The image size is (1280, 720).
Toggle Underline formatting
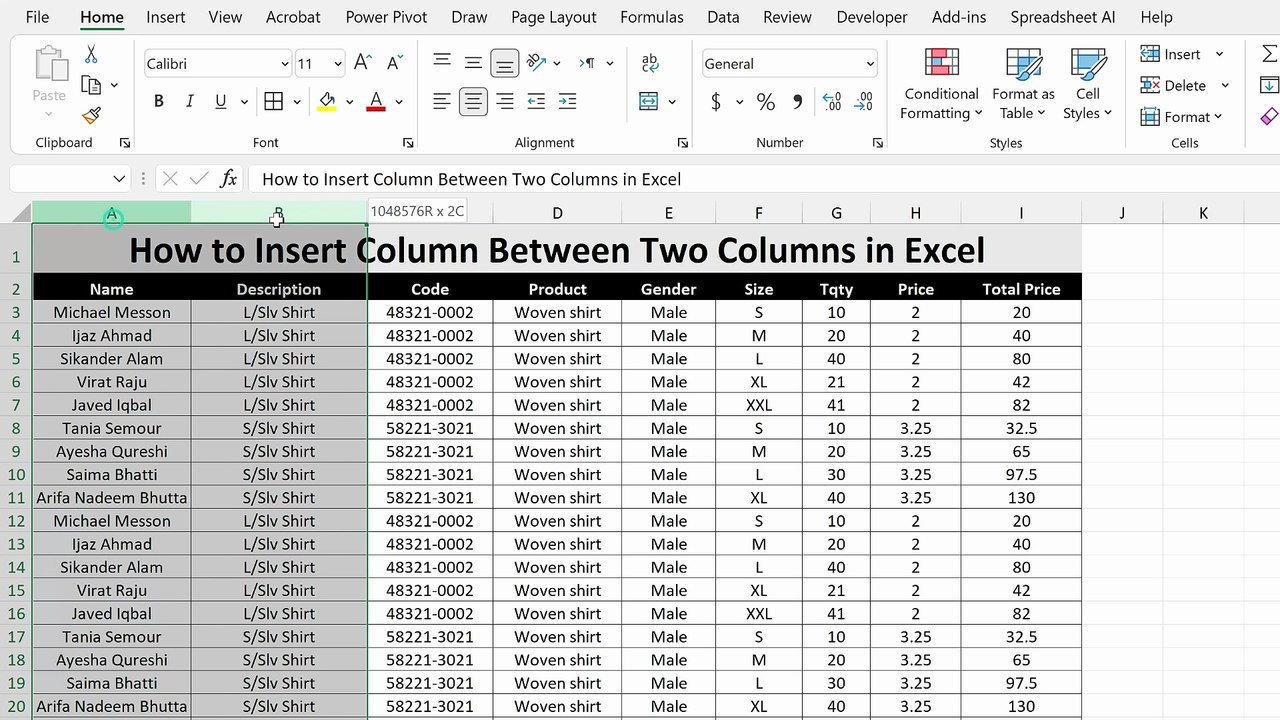point(219,101)
